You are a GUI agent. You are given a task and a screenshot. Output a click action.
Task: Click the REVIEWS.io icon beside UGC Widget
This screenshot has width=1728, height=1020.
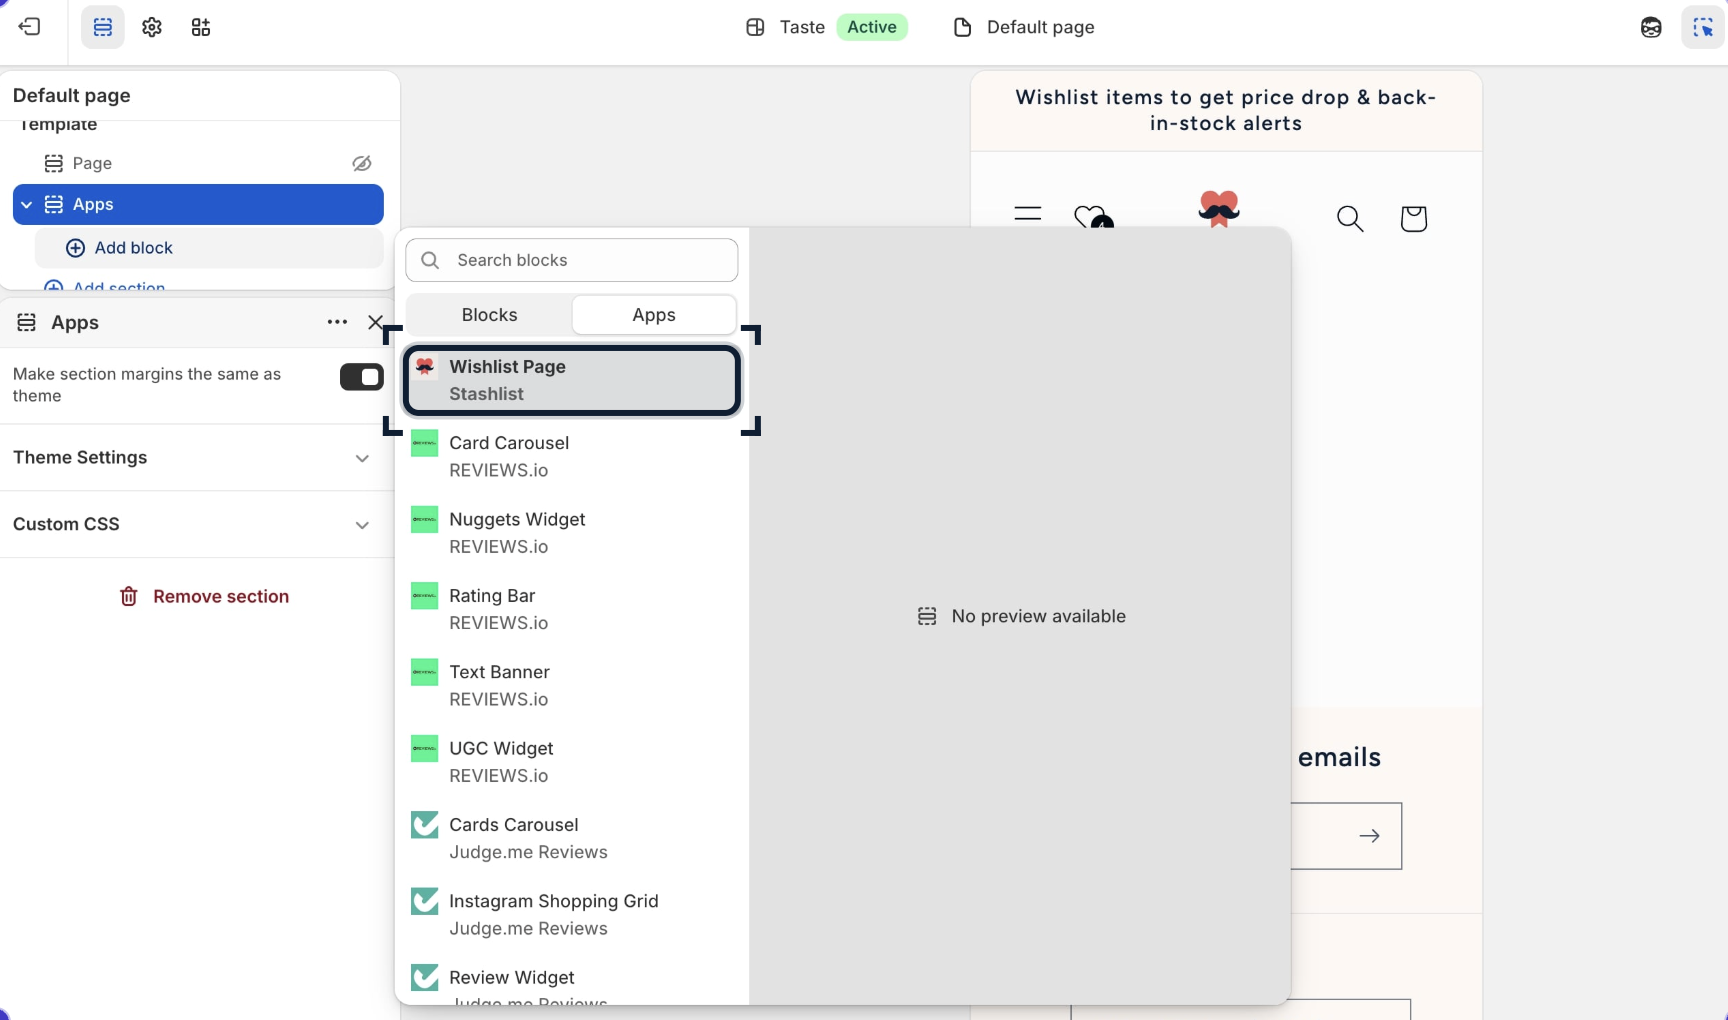[x=425, y=748]
